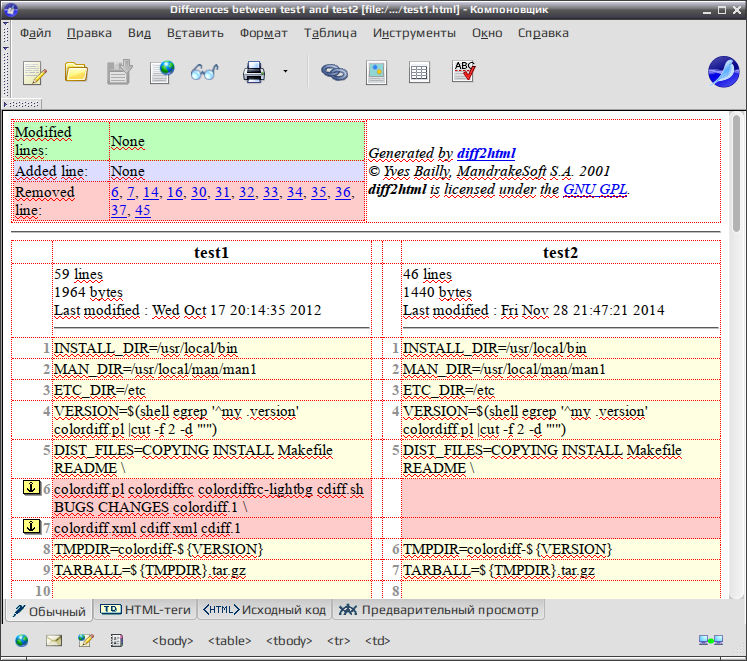
Task: Click removed line link 33
Action: pyautogui.click(x=271, y=192)
